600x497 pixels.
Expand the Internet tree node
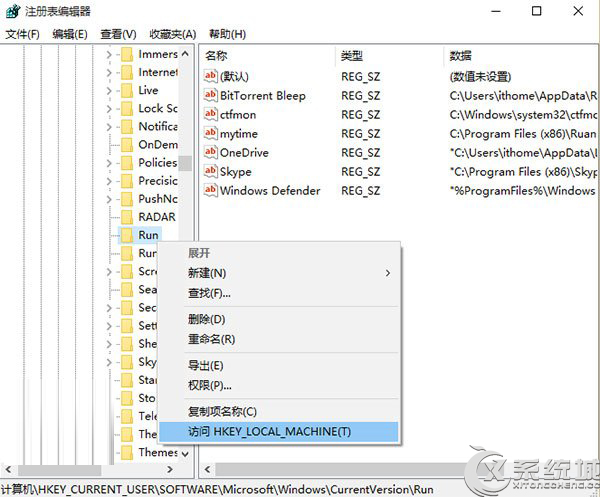[x=109, y=72]
